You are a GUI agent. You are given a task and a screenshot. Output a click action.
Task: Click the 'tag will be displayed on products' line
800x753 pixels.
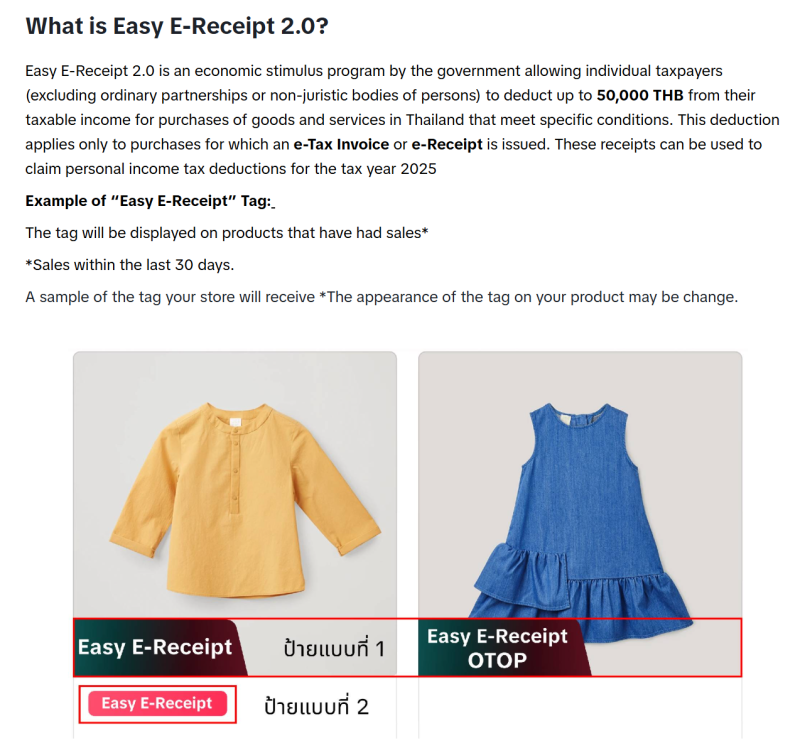point(227,233)
